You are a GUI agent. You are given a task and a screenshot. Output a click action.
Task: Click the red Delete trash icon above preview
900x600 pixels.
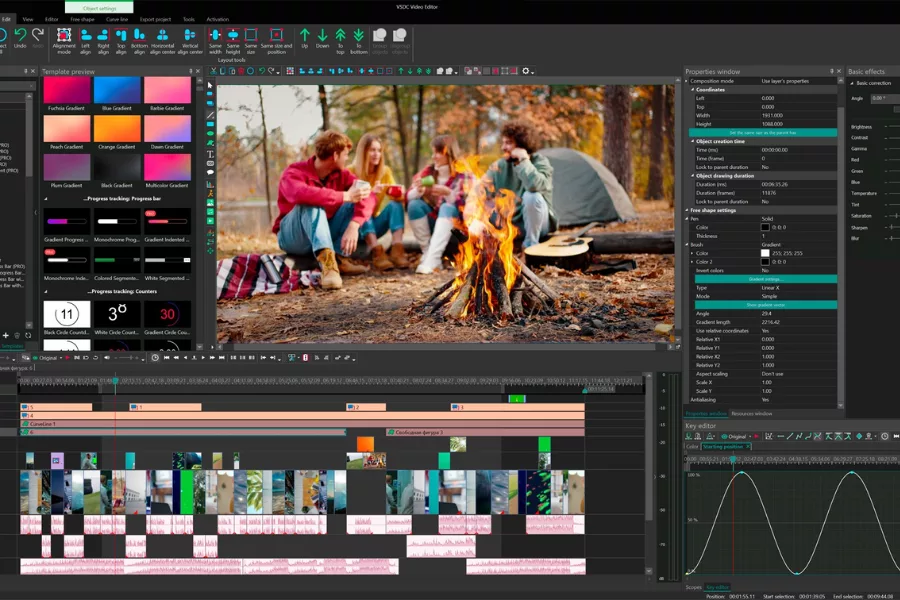(x=241, y=71)
